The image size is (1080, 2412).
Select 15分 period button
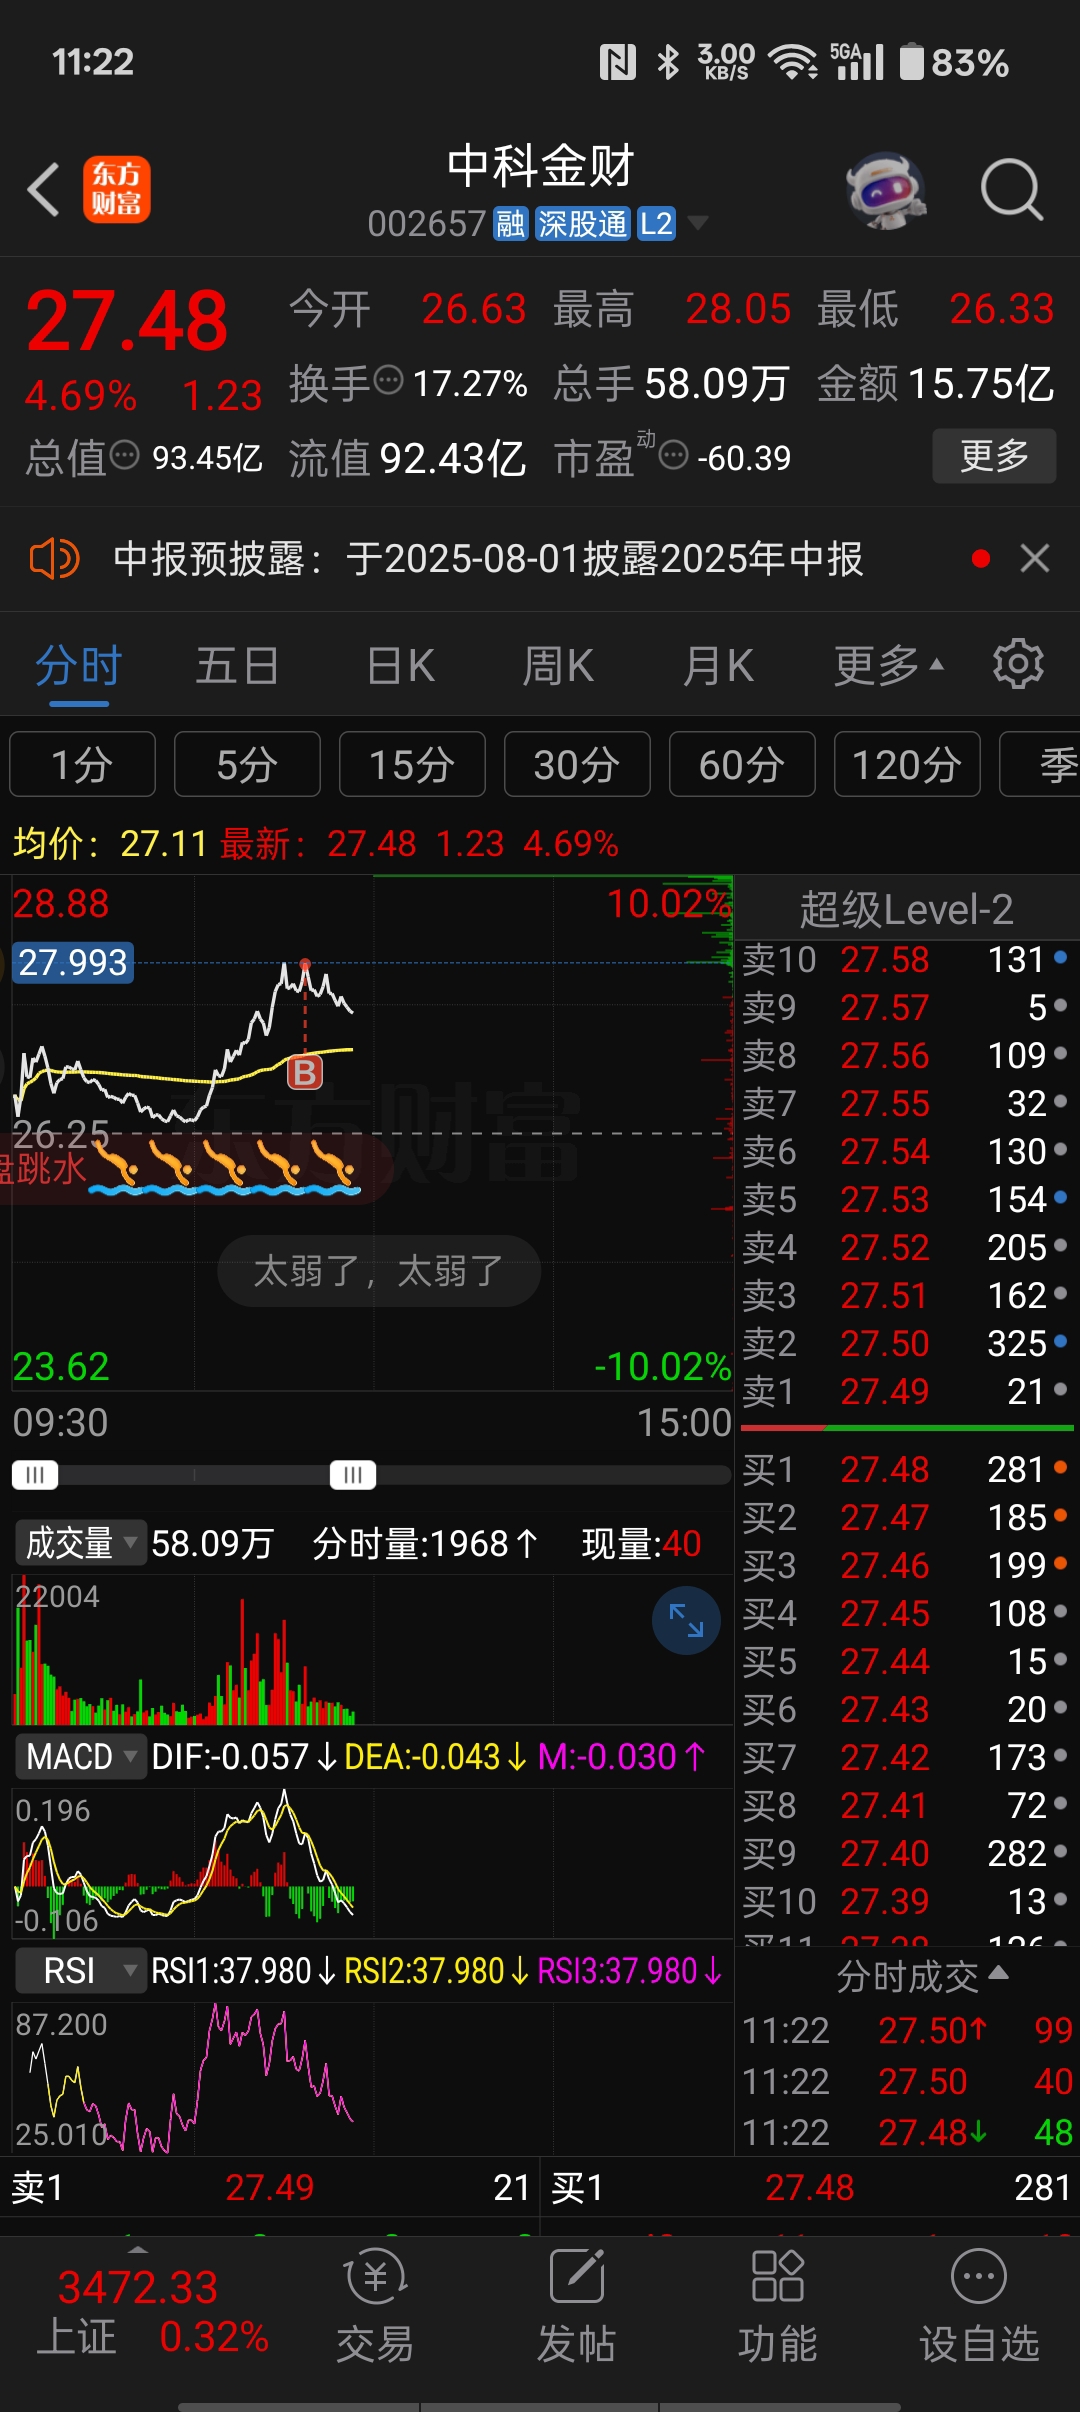(x=412, y=764)
